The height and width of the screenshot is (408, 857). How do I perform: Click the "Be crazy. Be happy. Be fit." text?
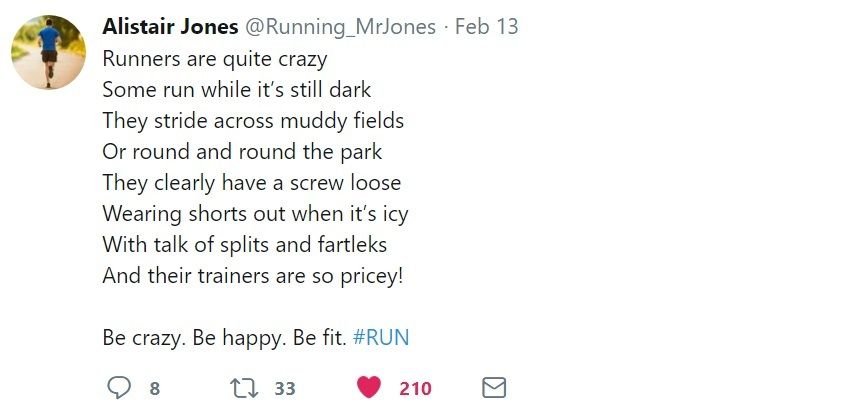225,337
